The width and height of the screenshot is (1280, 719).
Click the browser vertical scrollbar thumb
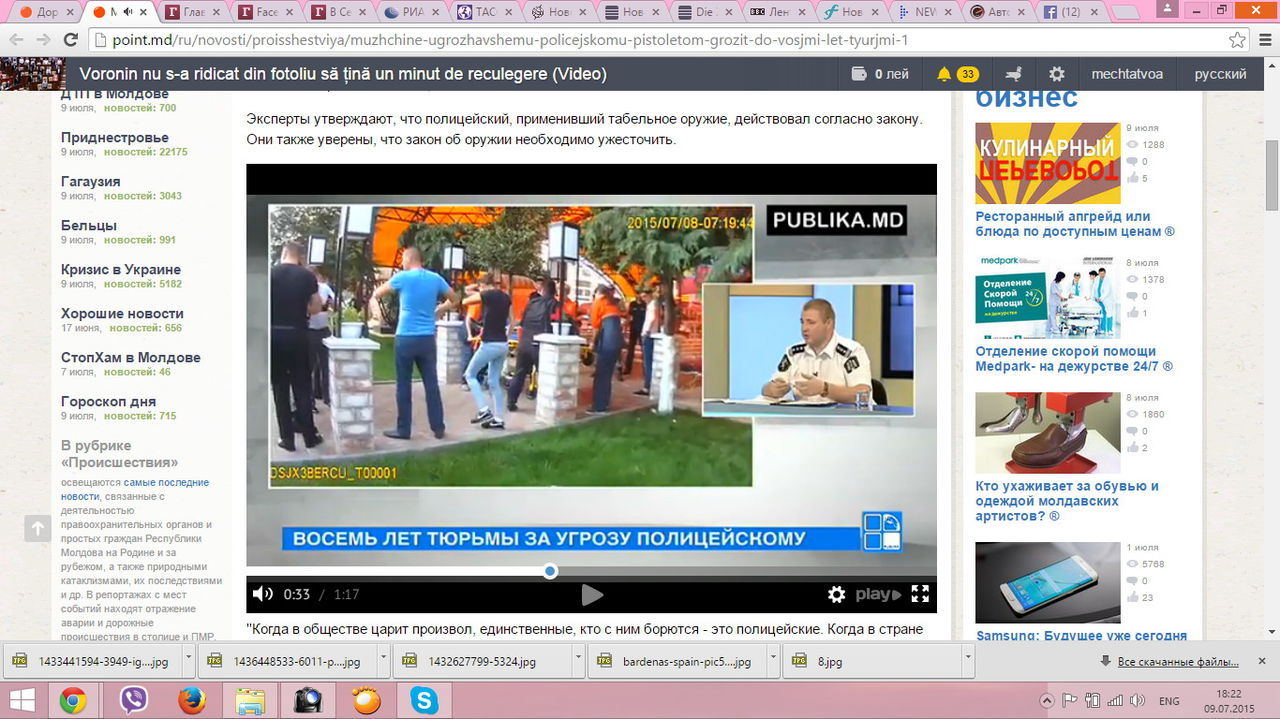pyautogui.click(x=1272, y=175)
